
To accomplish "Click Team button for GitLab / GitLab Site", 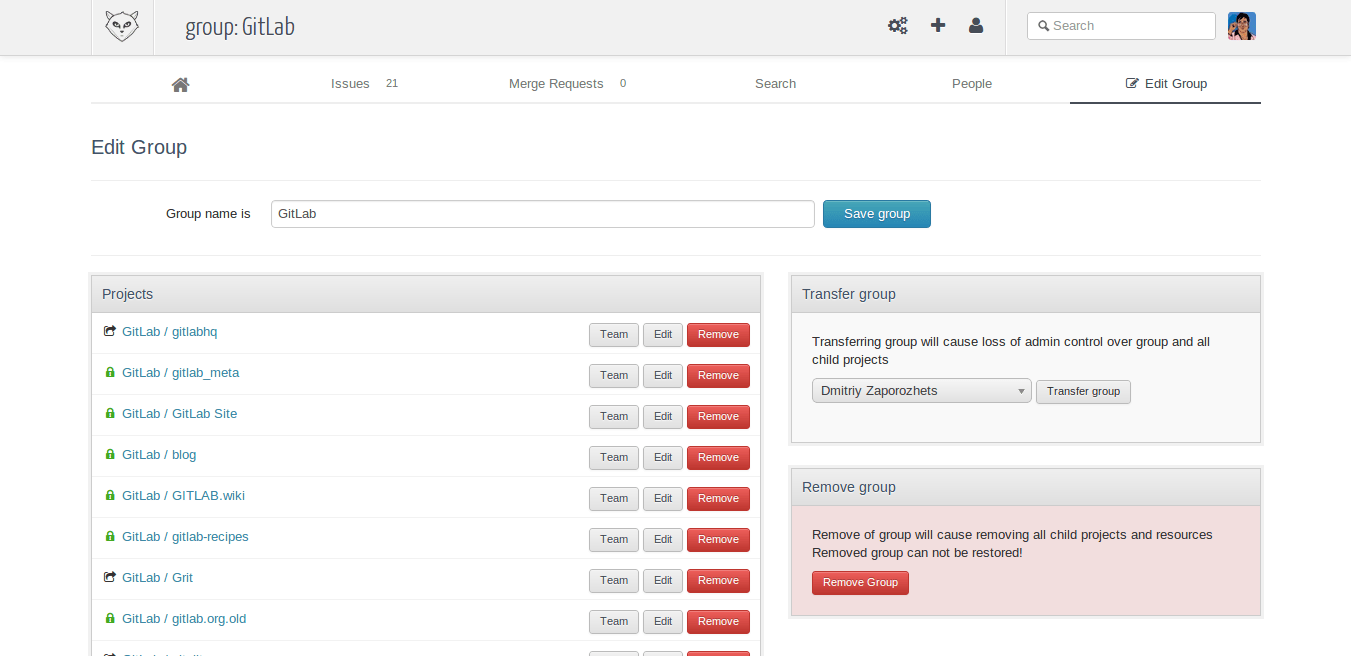I will pyautogui.click(x=613, y=416).
